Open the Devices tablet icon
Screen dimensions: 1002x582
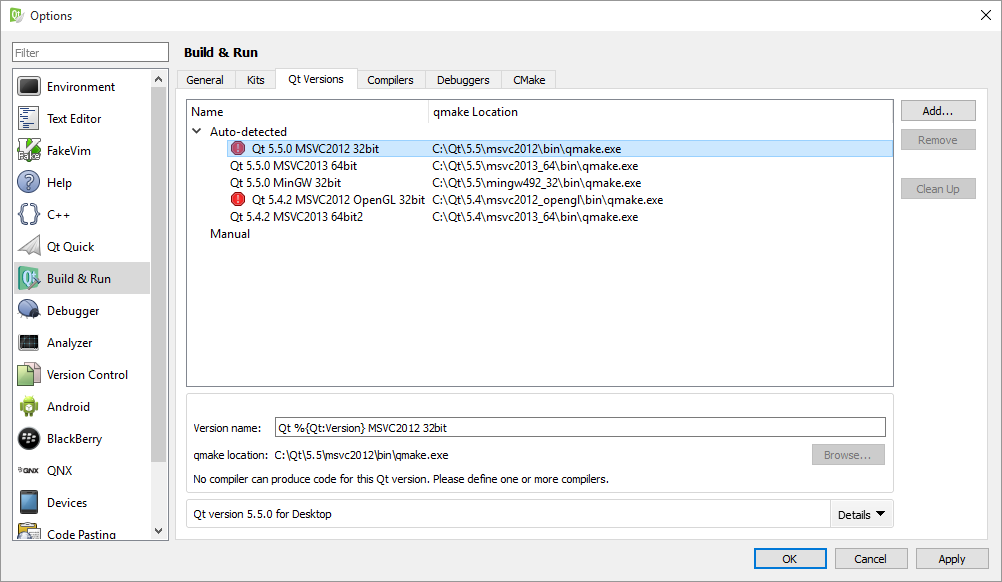point(29,502)
